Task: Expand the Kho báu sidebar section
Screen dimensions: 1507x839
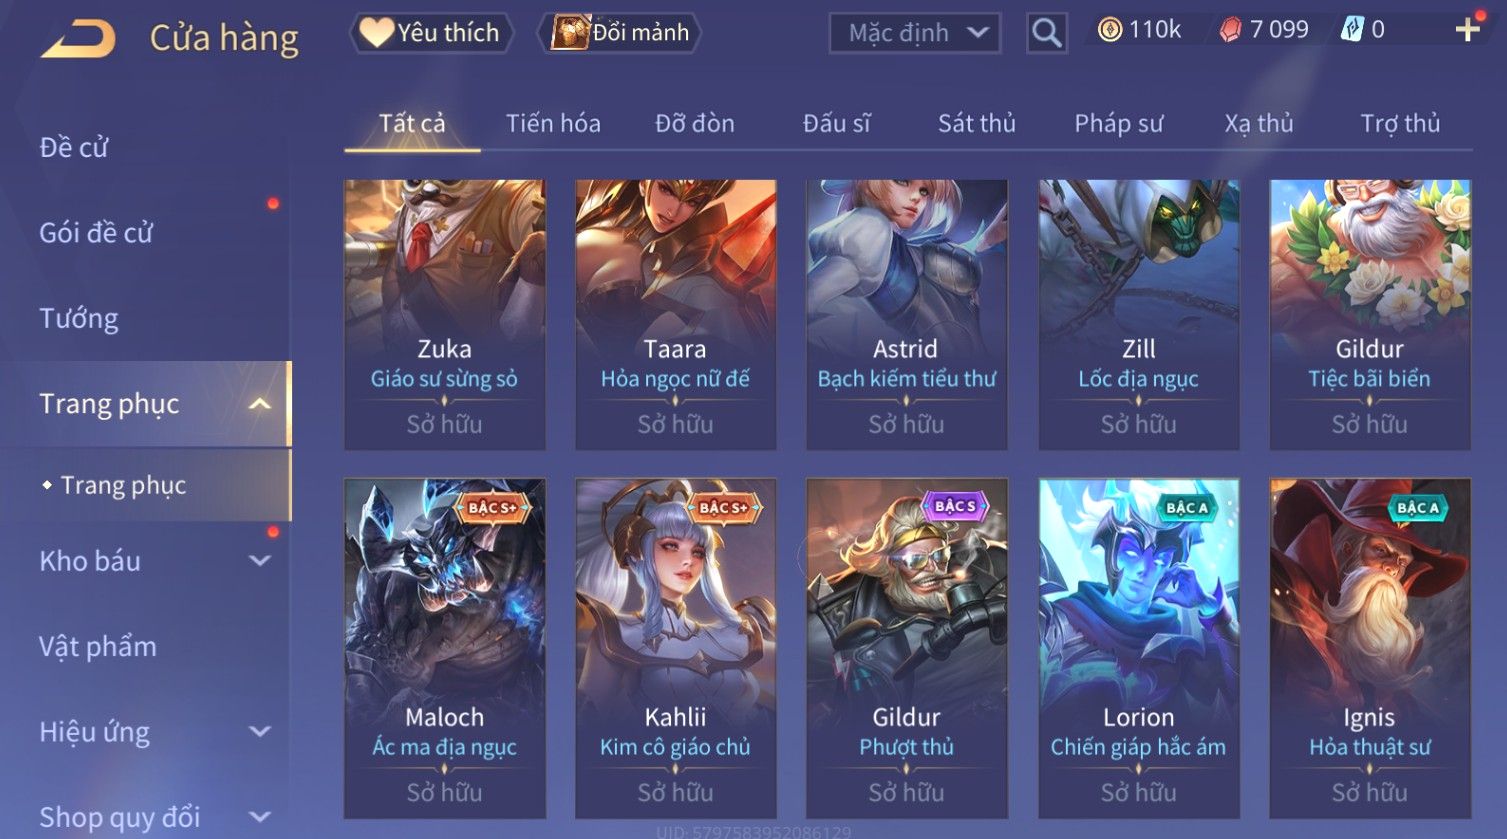Action: click(x=260, y=561)
